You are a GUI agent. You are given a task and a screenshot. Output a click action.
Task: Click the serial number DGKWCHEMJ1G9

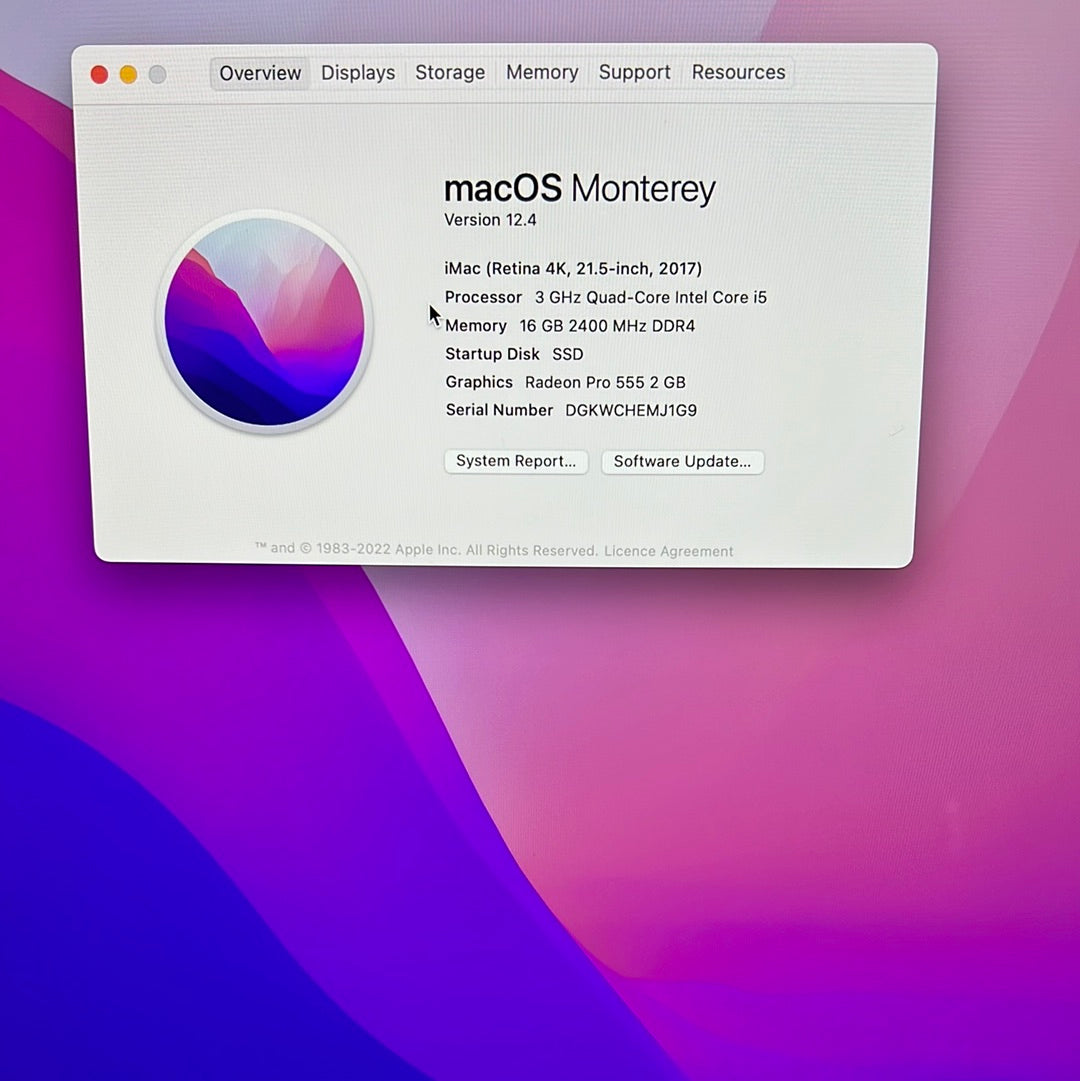(x=631, y=410)
